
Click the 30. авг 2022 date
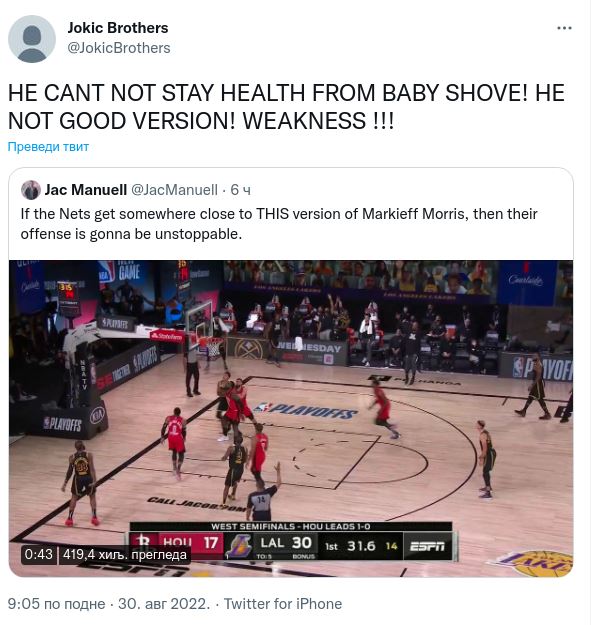164,604
